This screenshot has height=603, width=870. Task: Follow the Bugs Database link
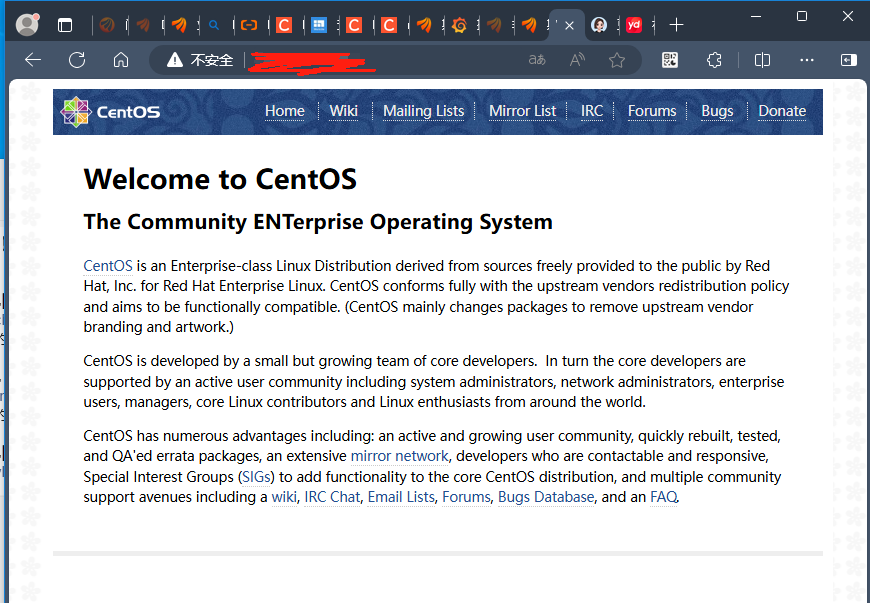(546, 497)
